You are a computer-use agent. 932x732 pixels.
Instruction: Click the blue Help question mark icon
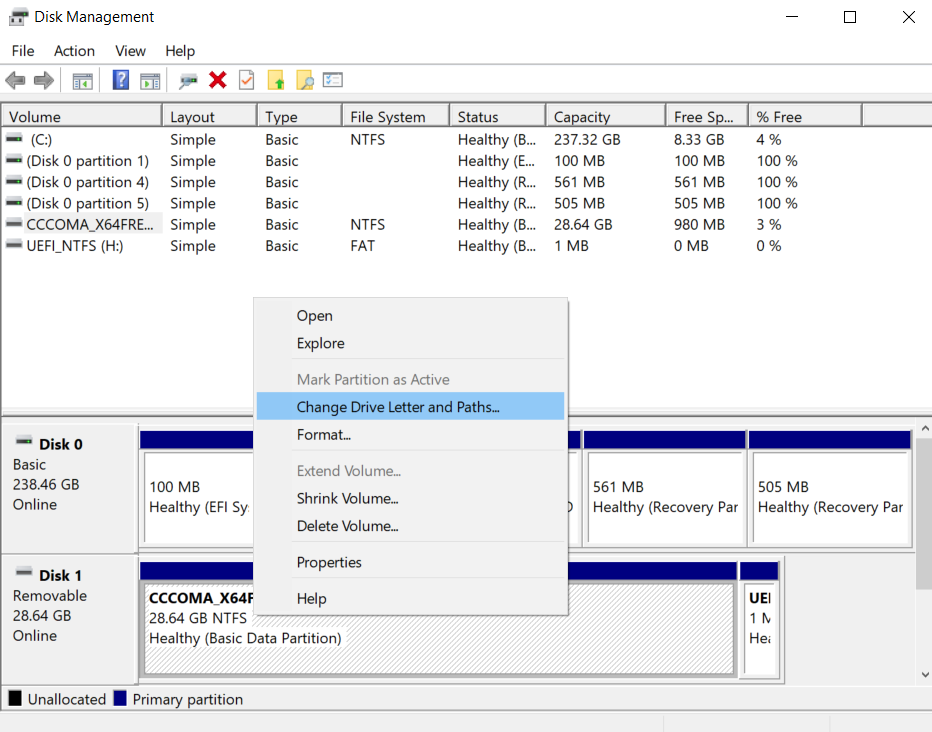pyautogui.click(x=121, y=81)
